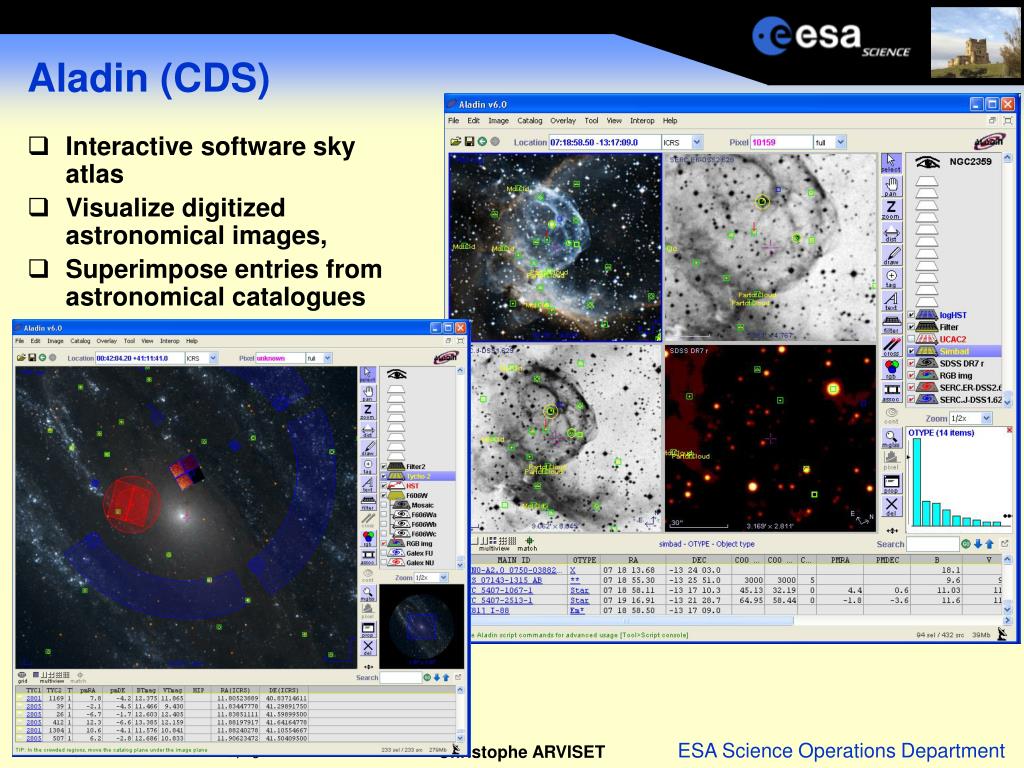Enable the Galex FU layer checkbox
The width and height of the screenshot is (1024, 768).
point(383,553)
